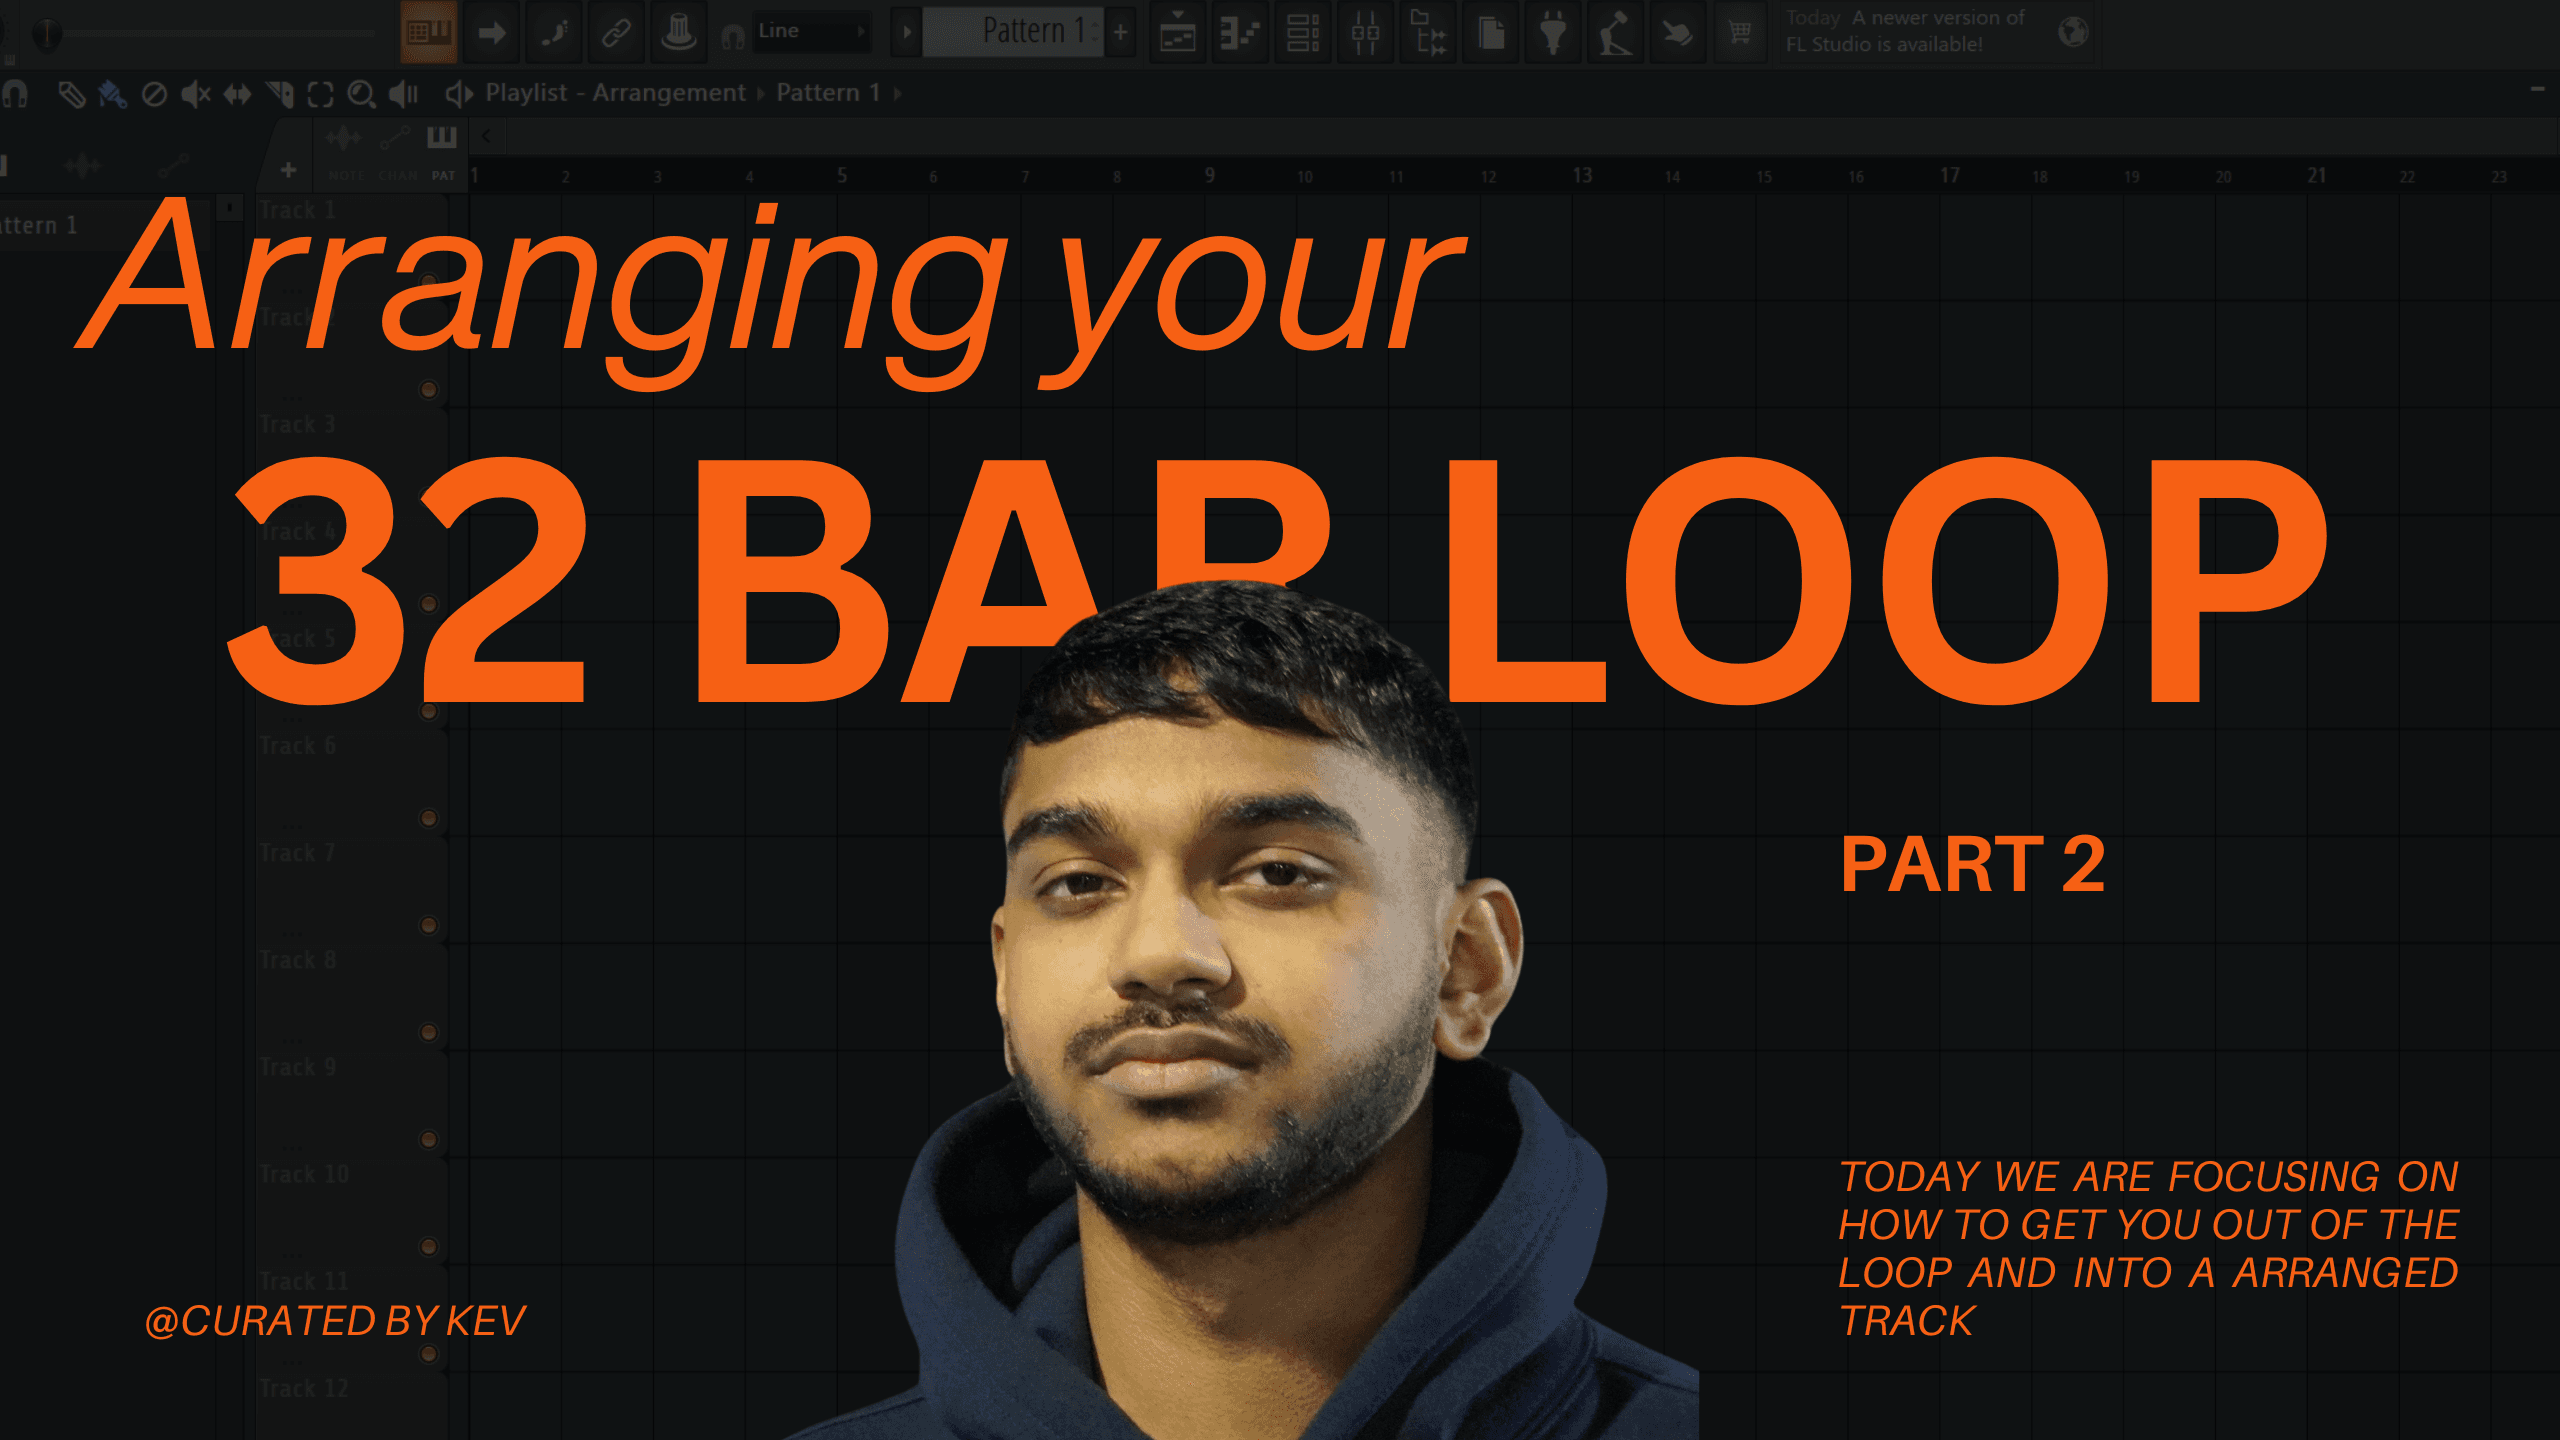2560x1440 pixels.
Task: Collapse picker panel with left chevron
Action: tap(487, 136)
